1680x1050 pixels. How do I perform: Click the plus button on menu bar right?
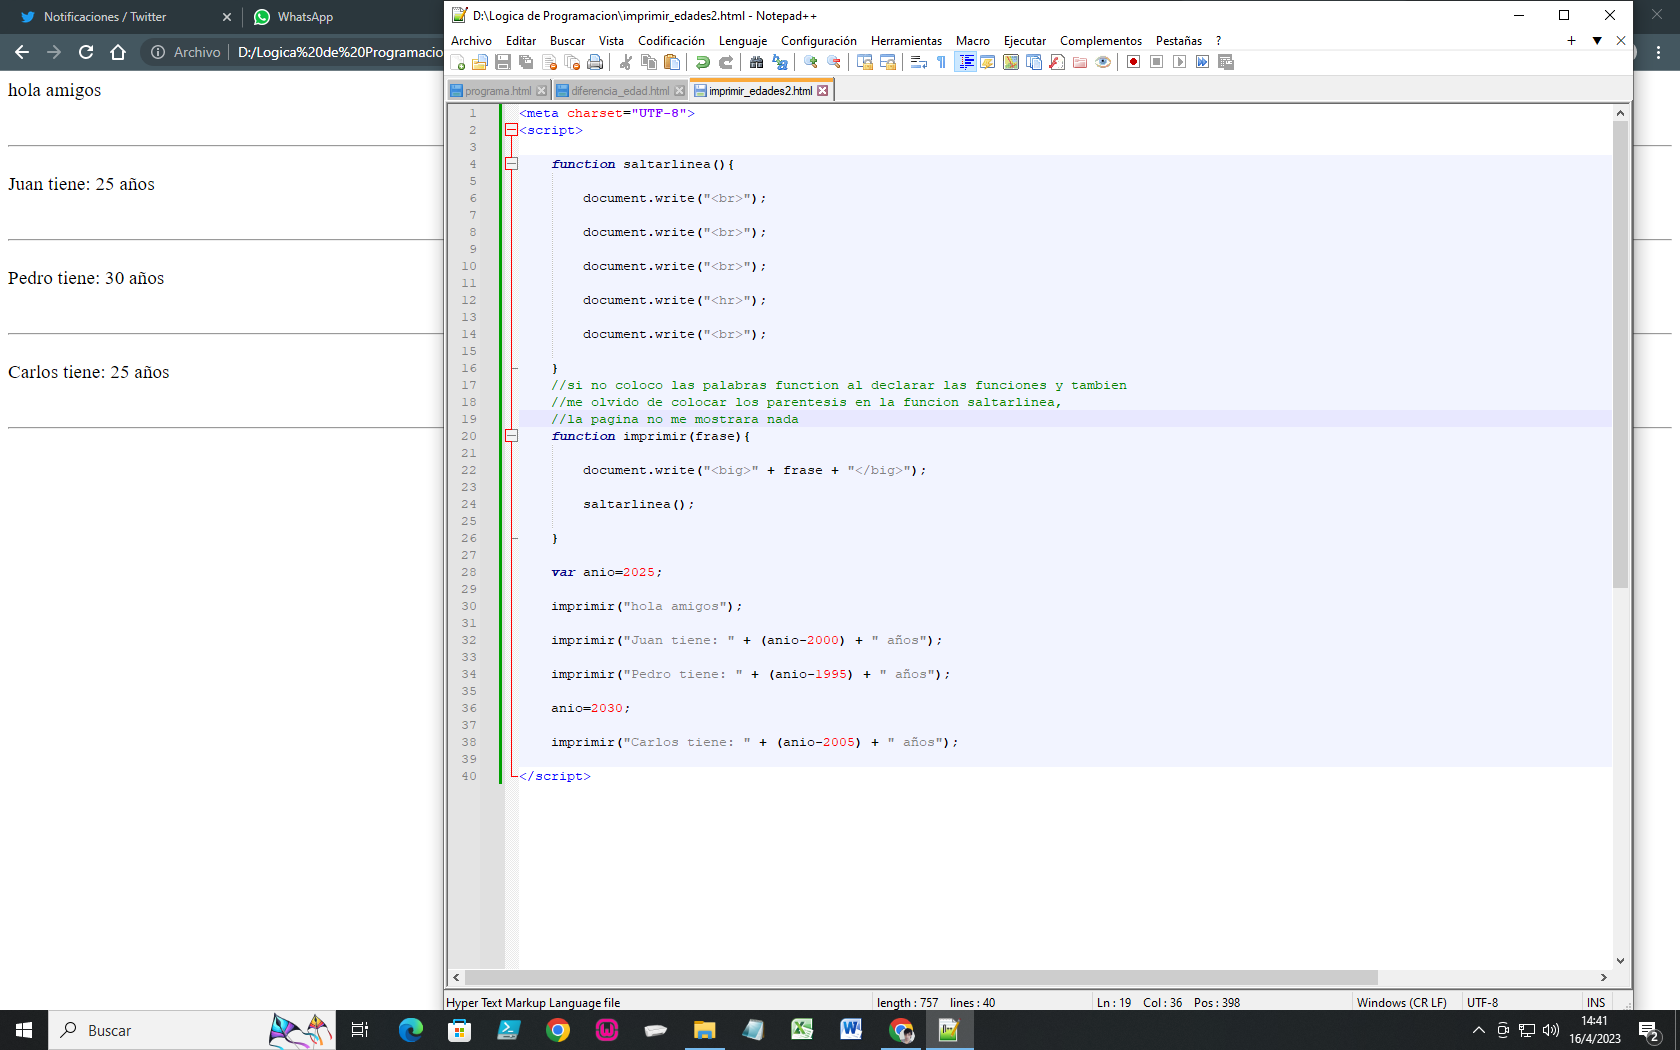tap(1572, 41)
